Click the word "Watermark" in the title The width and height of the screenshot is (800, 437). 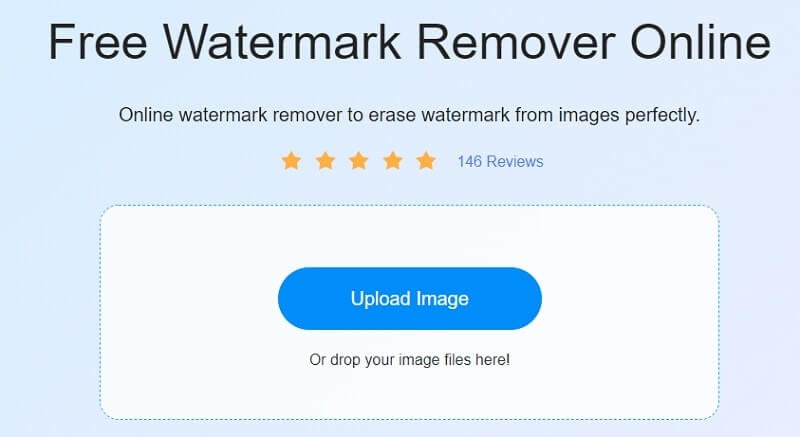pos(282,42)
